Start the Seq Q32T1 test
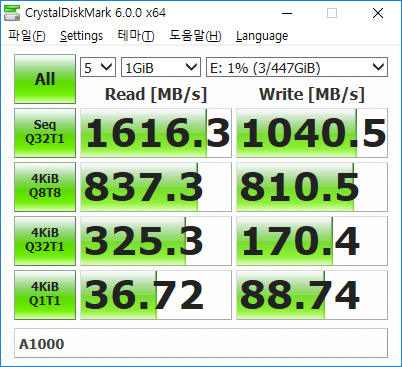402x367 pixels. [x=45, y=133]
